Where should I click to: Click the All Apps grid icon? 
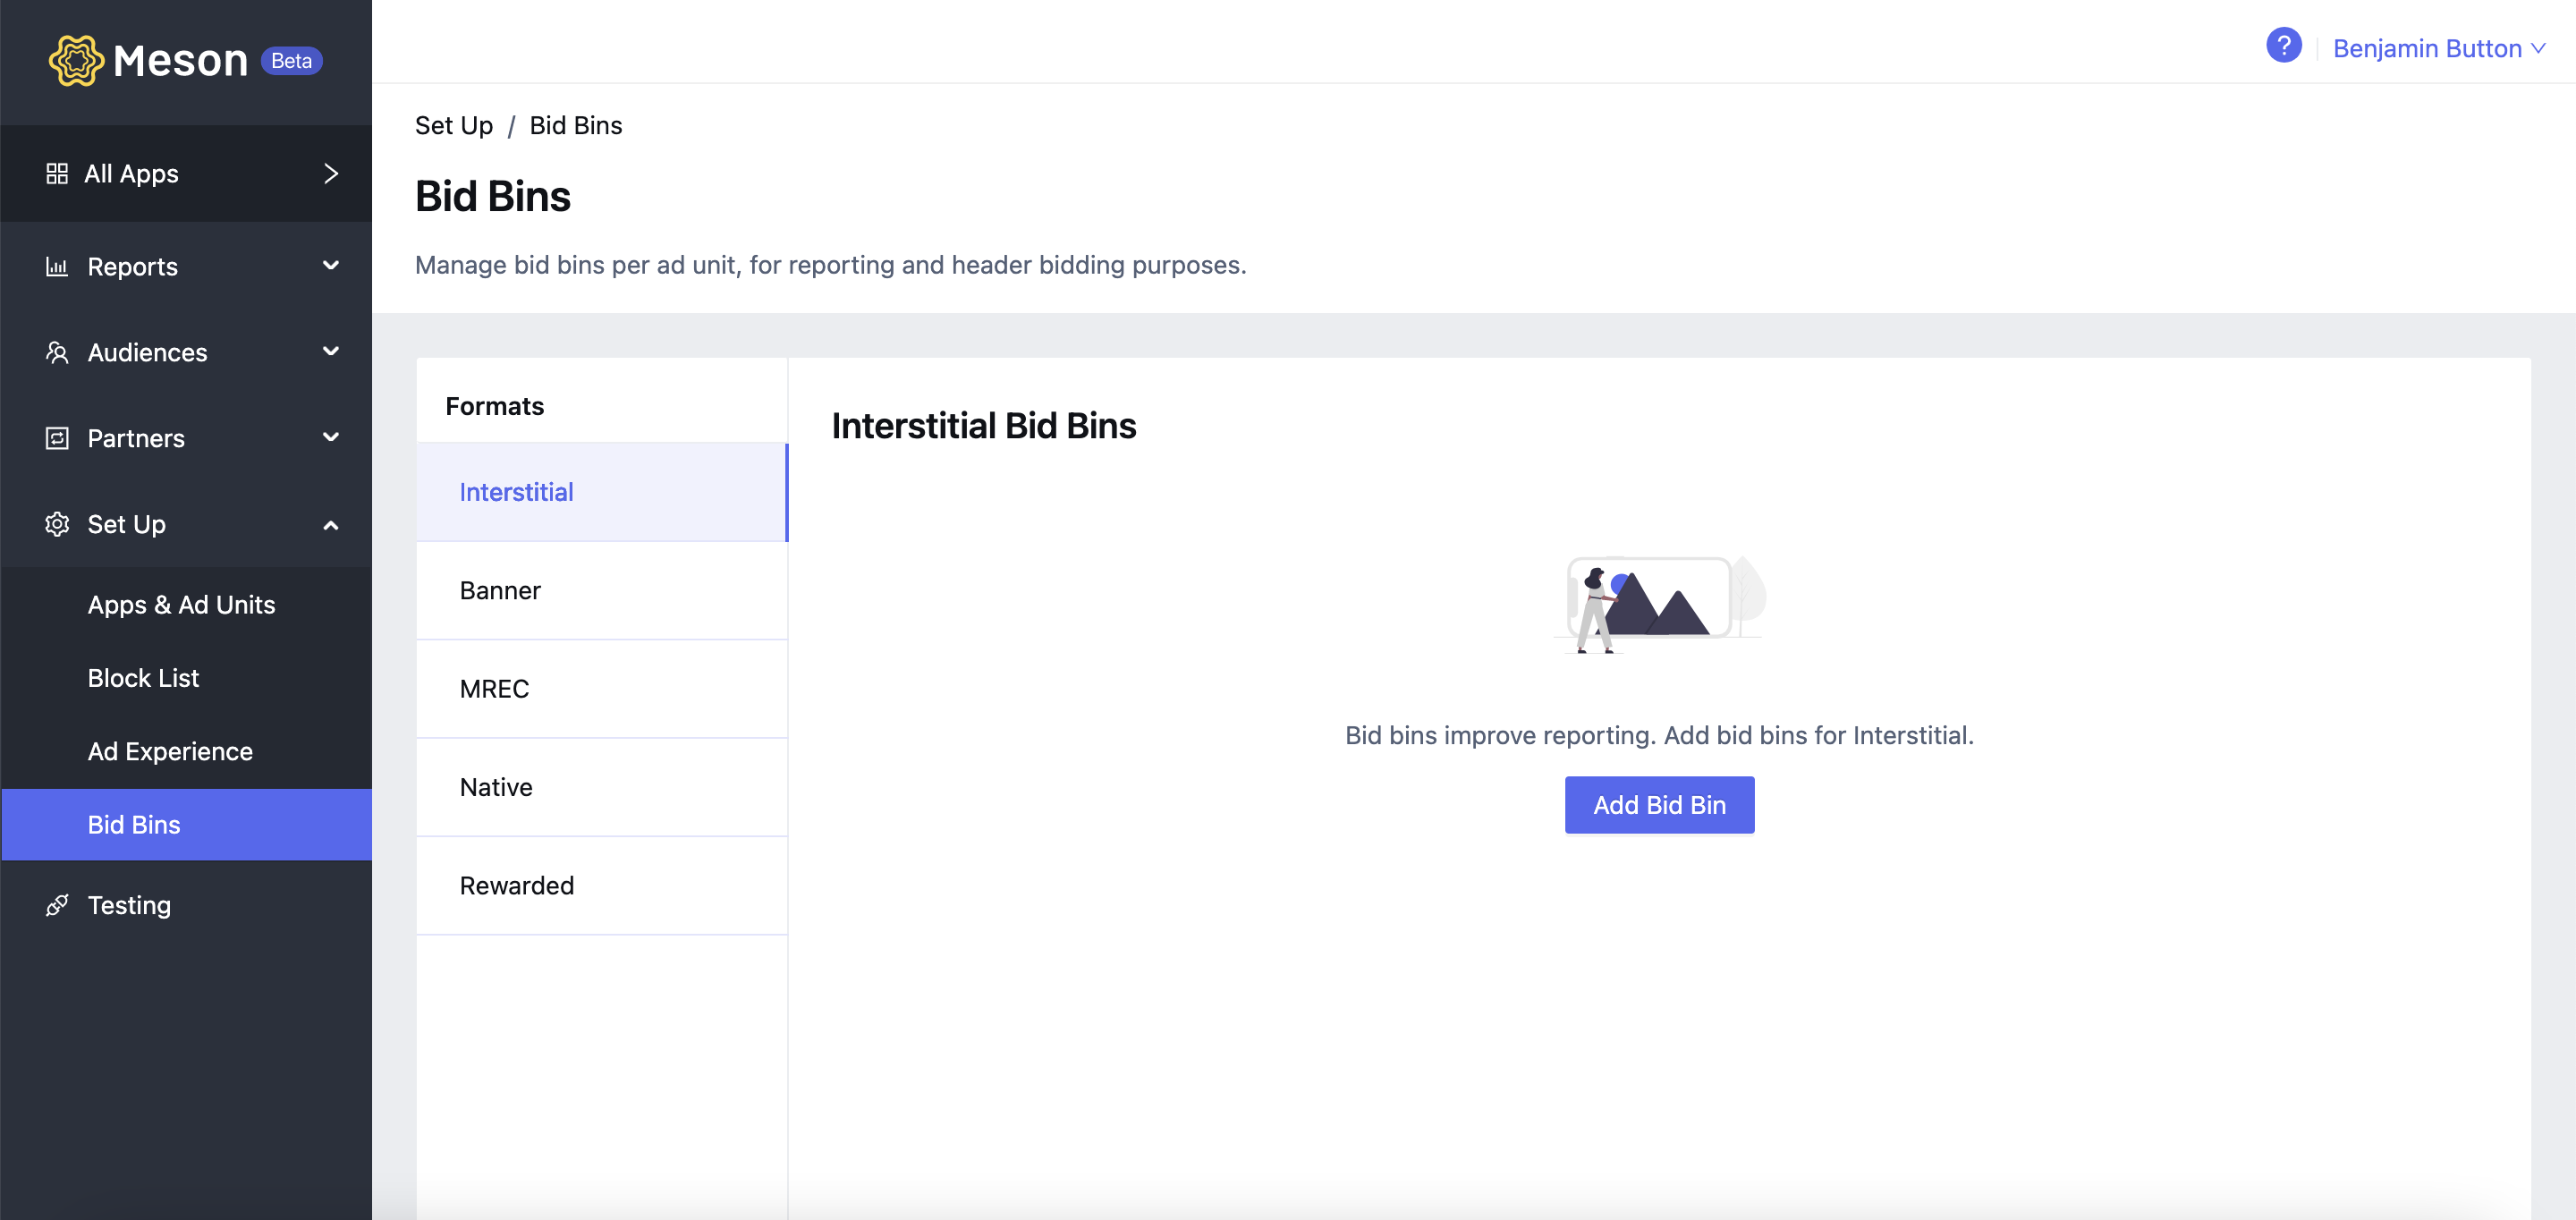tap(57, 174)
